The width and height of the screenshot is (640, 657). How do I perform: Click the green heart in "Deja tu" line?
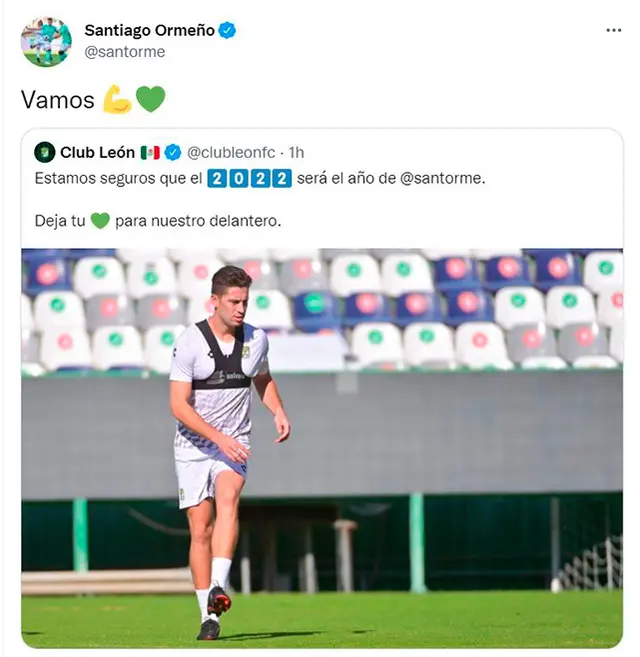99,220
